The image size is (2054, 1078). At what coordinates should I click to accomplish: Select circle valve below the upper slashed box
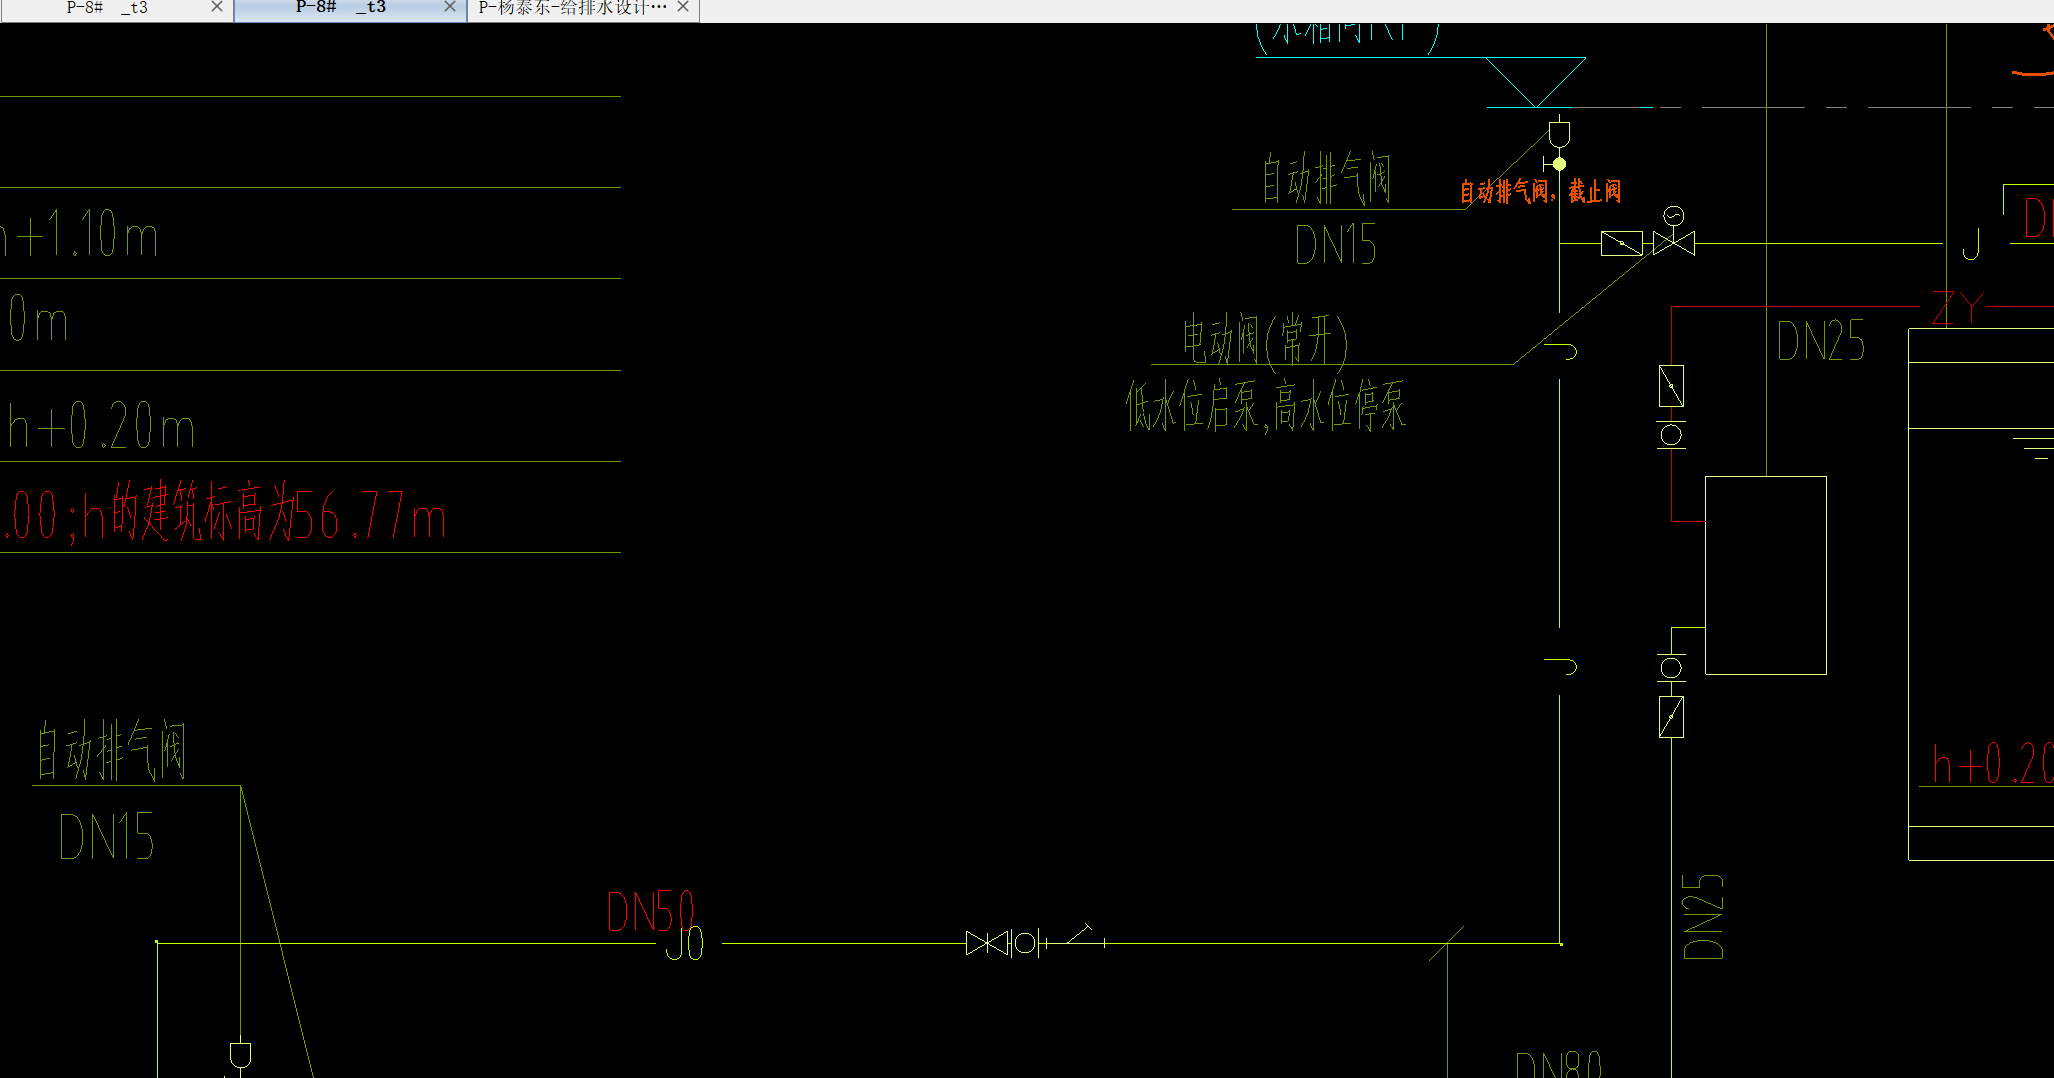point(1671,435)
